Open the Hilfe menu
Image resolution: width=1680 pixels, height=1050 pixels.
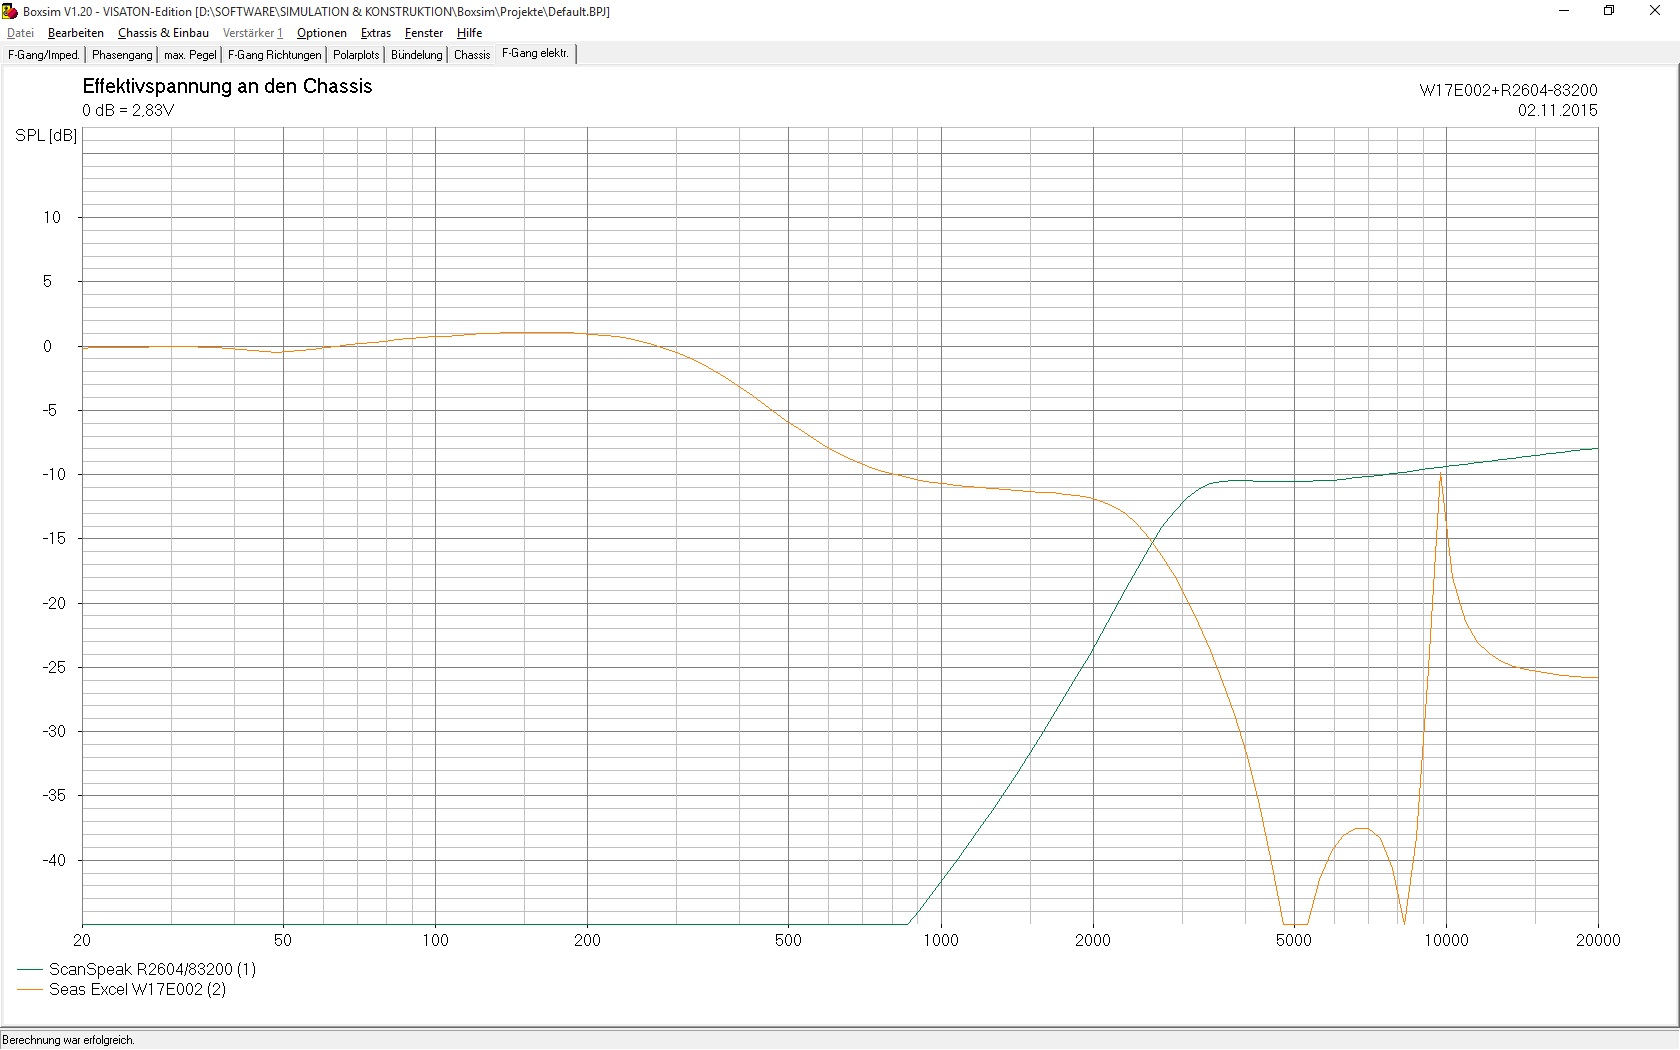pyautogui.click(x=470, y=33)
